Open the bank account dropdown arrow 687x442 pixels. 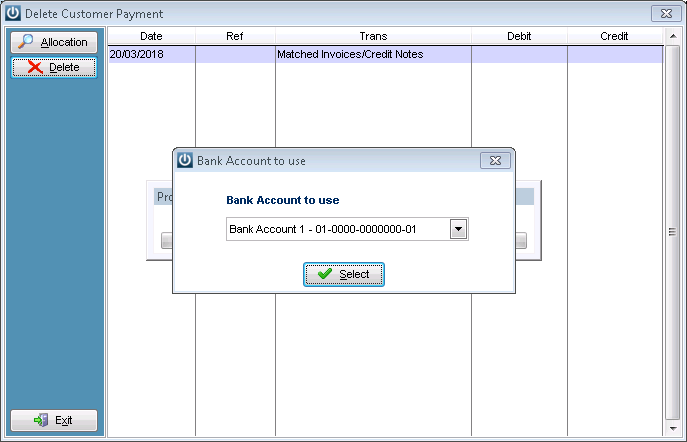[458, 229]
